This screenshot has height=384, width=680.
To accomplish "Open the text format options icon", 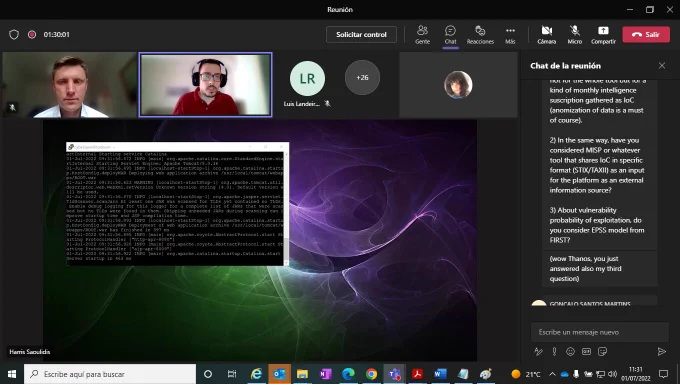I will coord(538,351).
